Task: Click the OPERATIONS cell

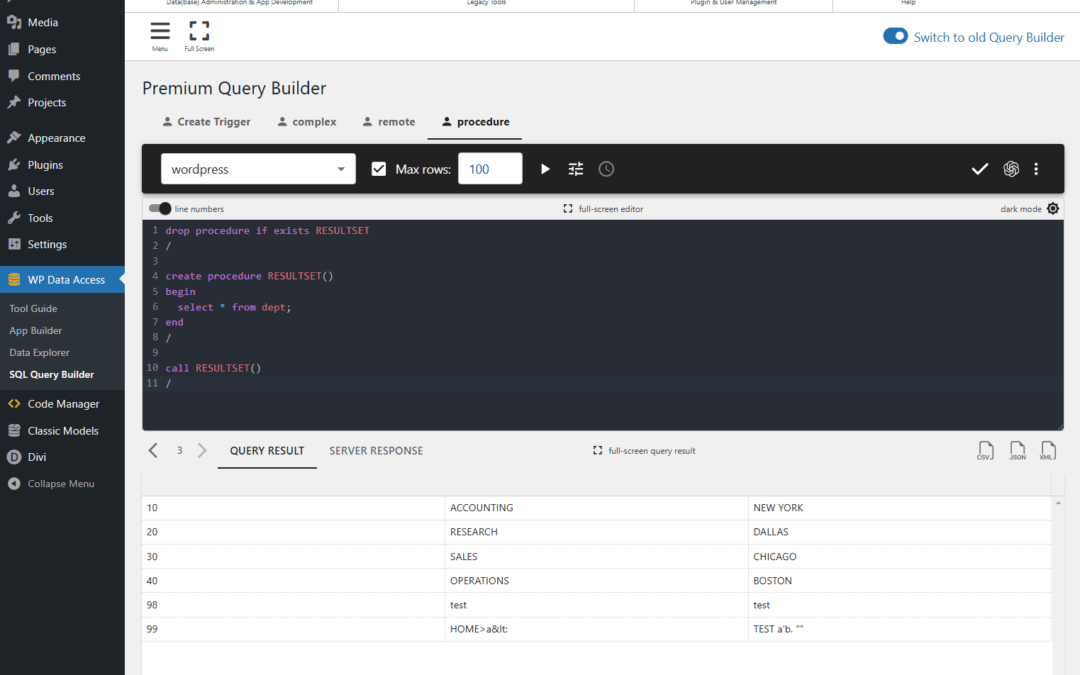Action: point(596,581)
